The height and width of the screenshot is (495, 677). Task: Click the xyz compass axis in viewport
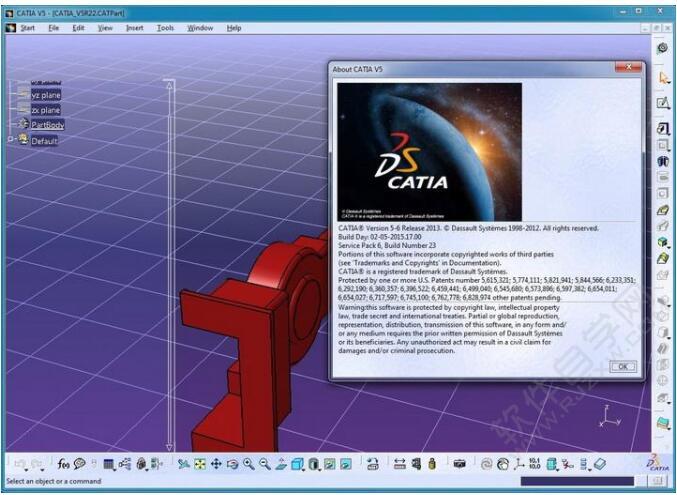pos(609,417)
